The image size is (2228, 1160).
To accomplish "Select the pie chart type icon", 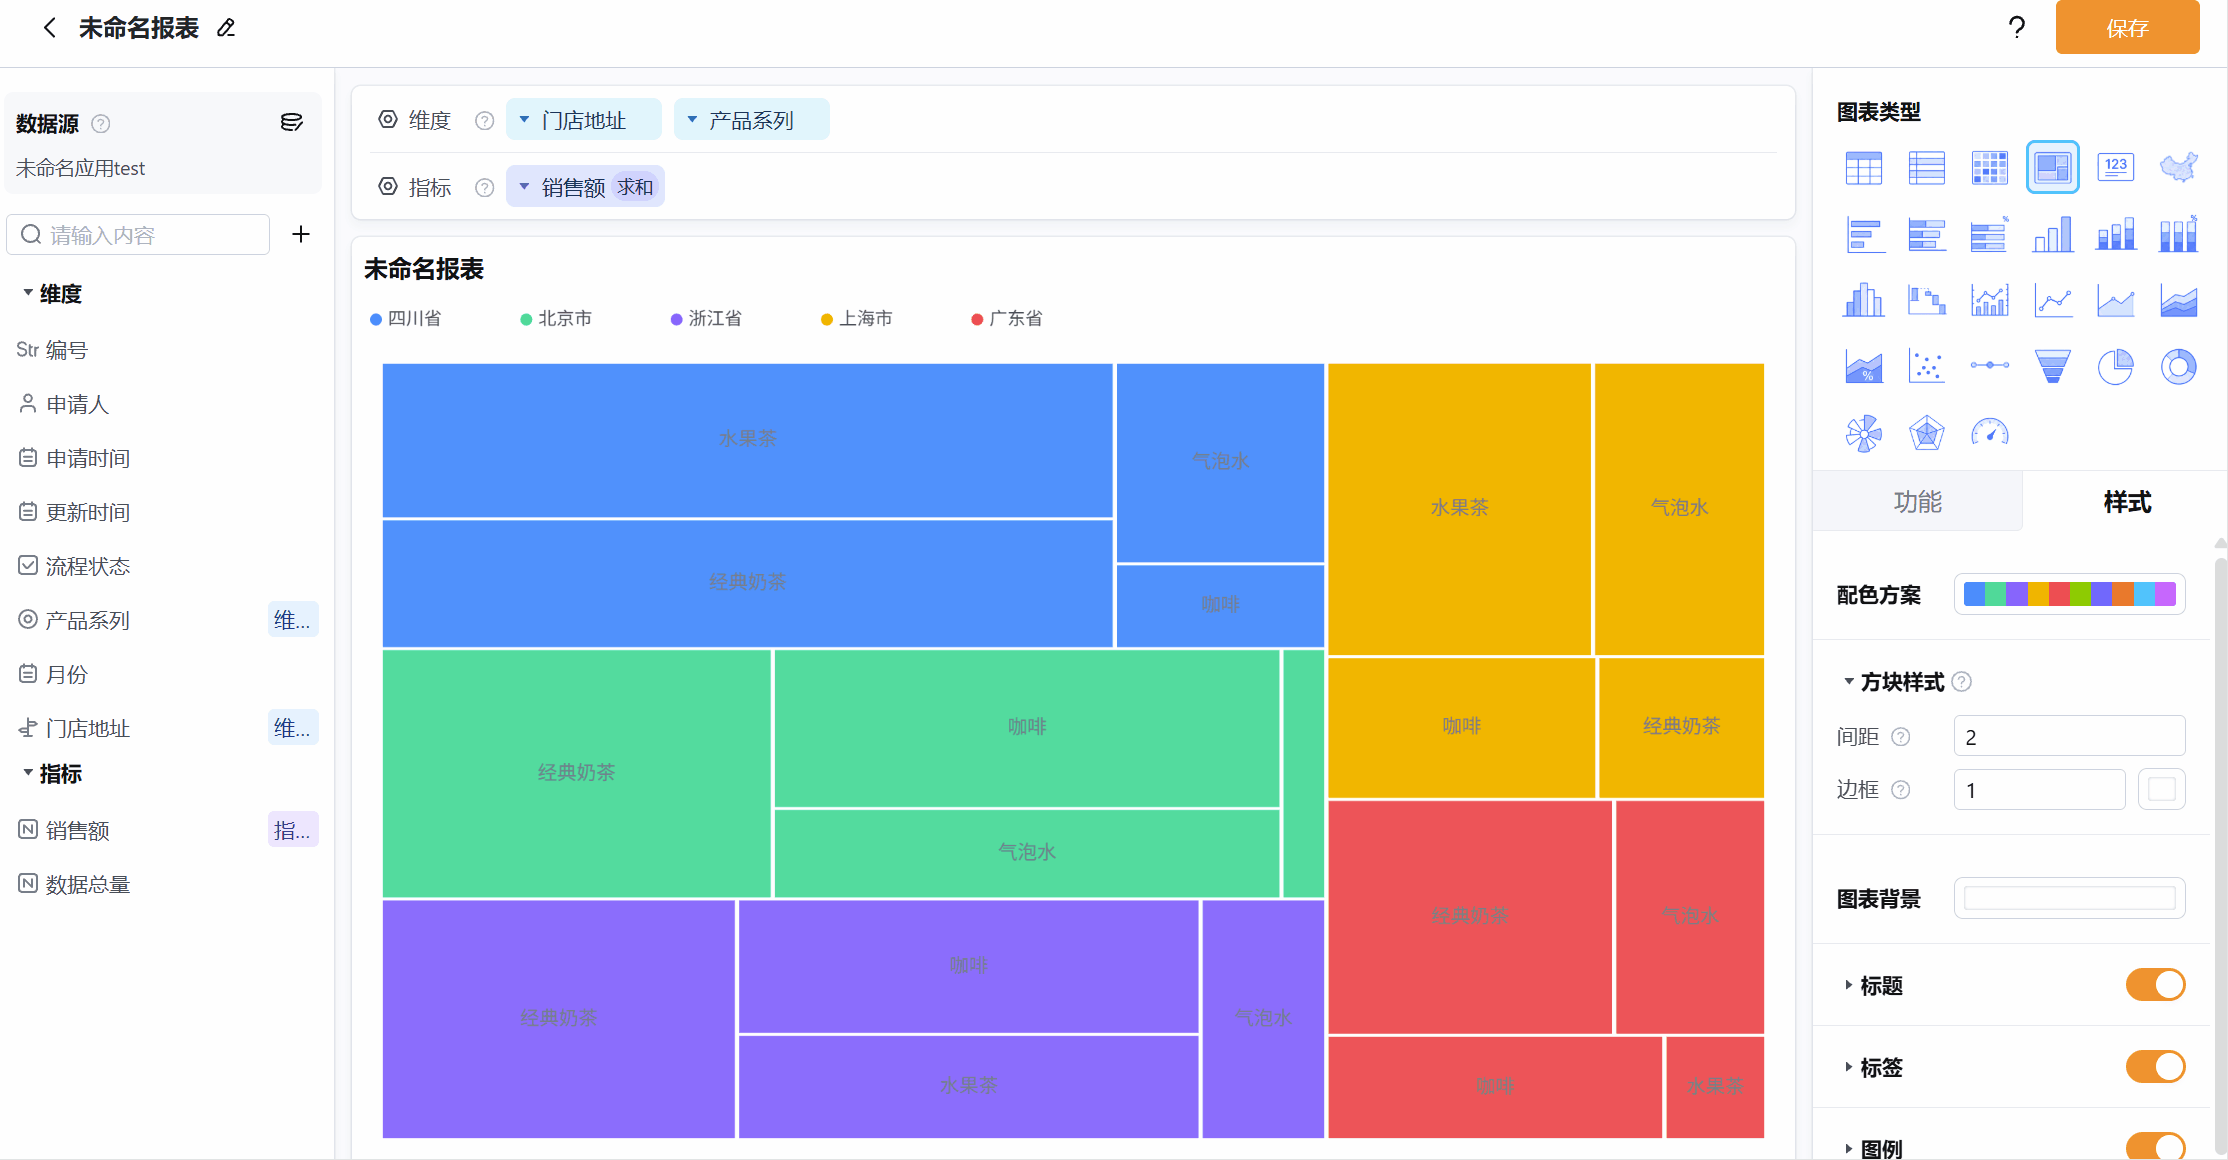I will click(2115, 367).
